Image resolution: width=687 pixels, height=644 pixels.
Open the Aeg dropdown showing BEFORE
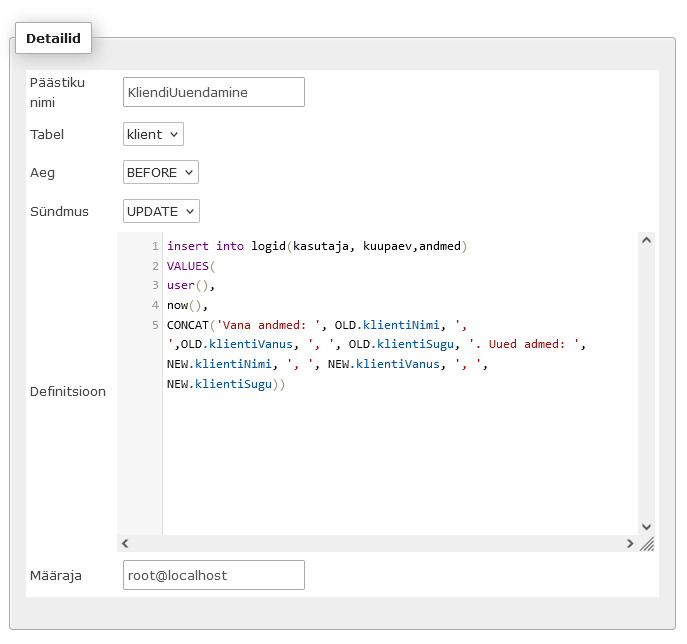(x=160, y=172)
